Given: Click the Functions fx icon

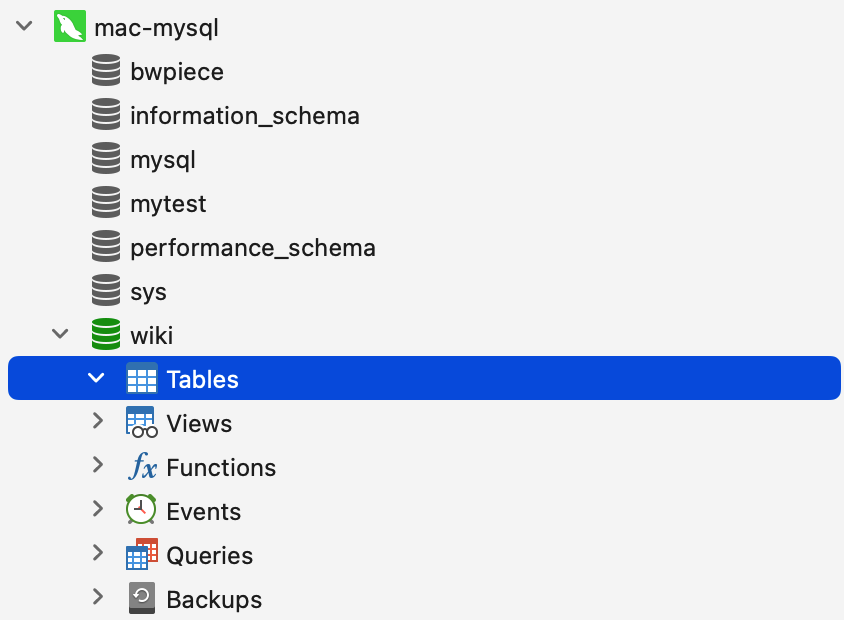Looking at the screenshot, I should pyautogui.click(x=142, y=466).
